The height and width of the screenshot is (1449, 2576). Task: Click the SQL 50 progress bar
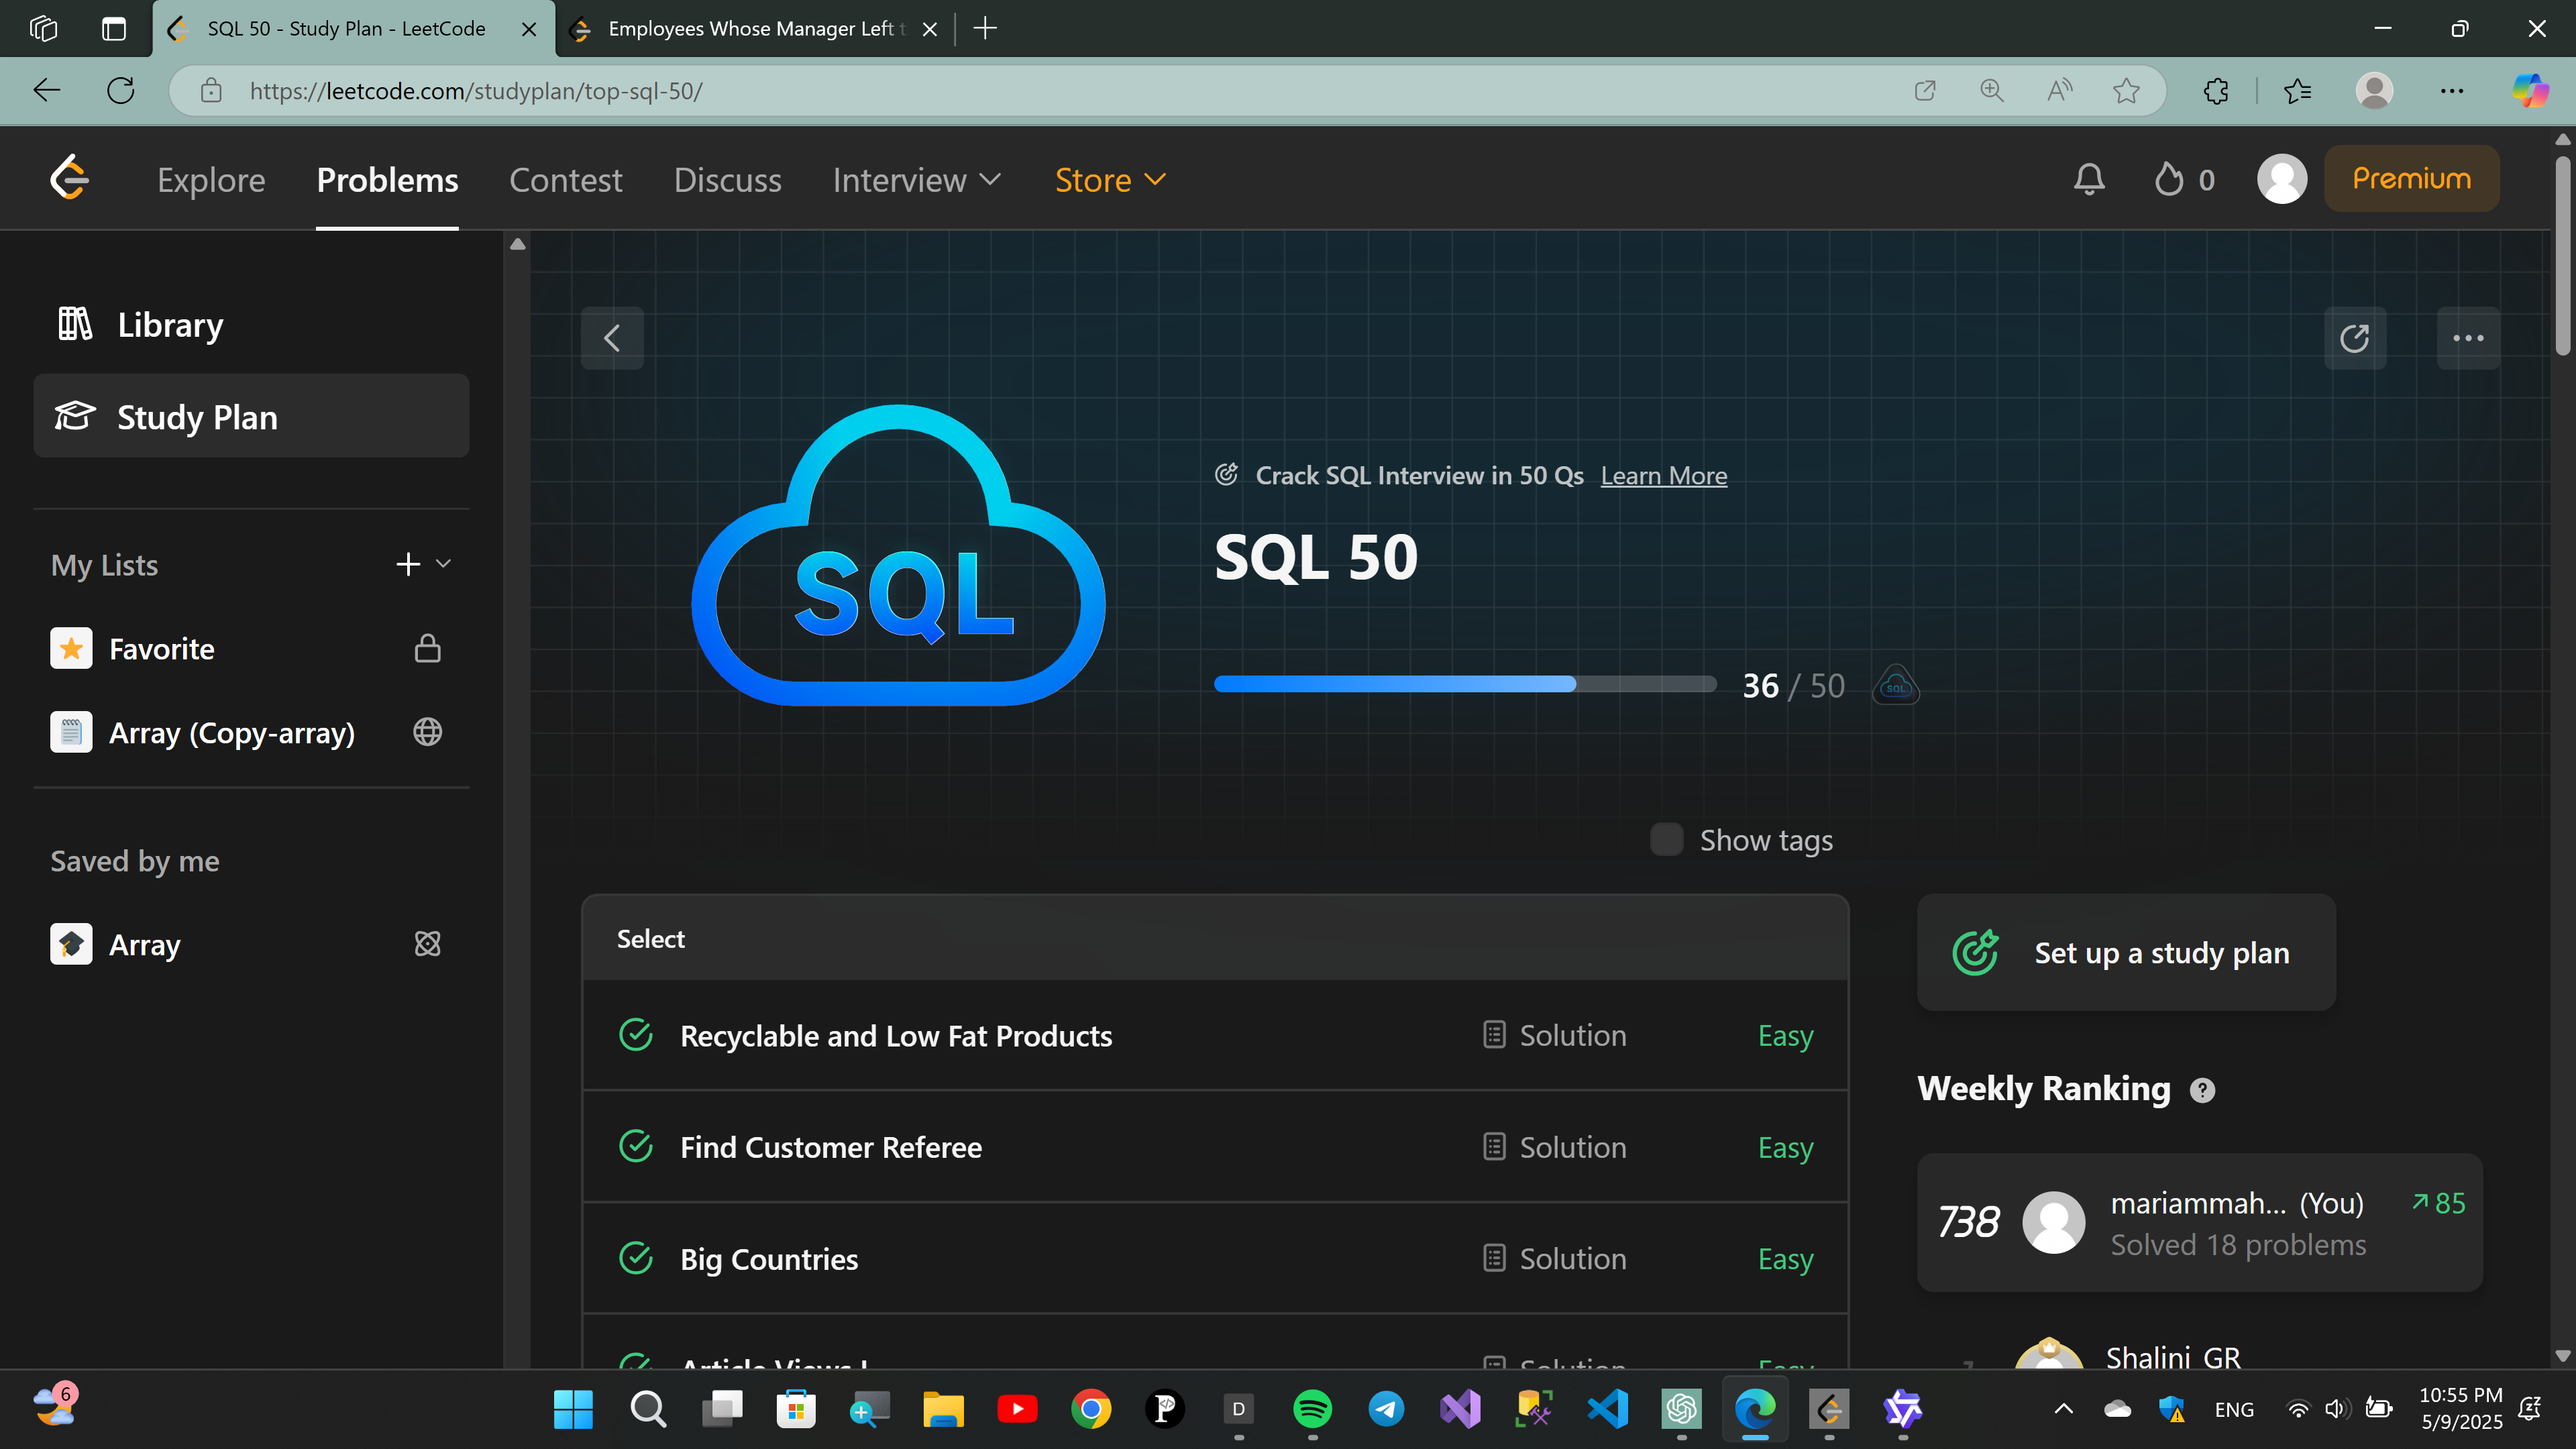pyautogui.click(x=1464, y=685)
